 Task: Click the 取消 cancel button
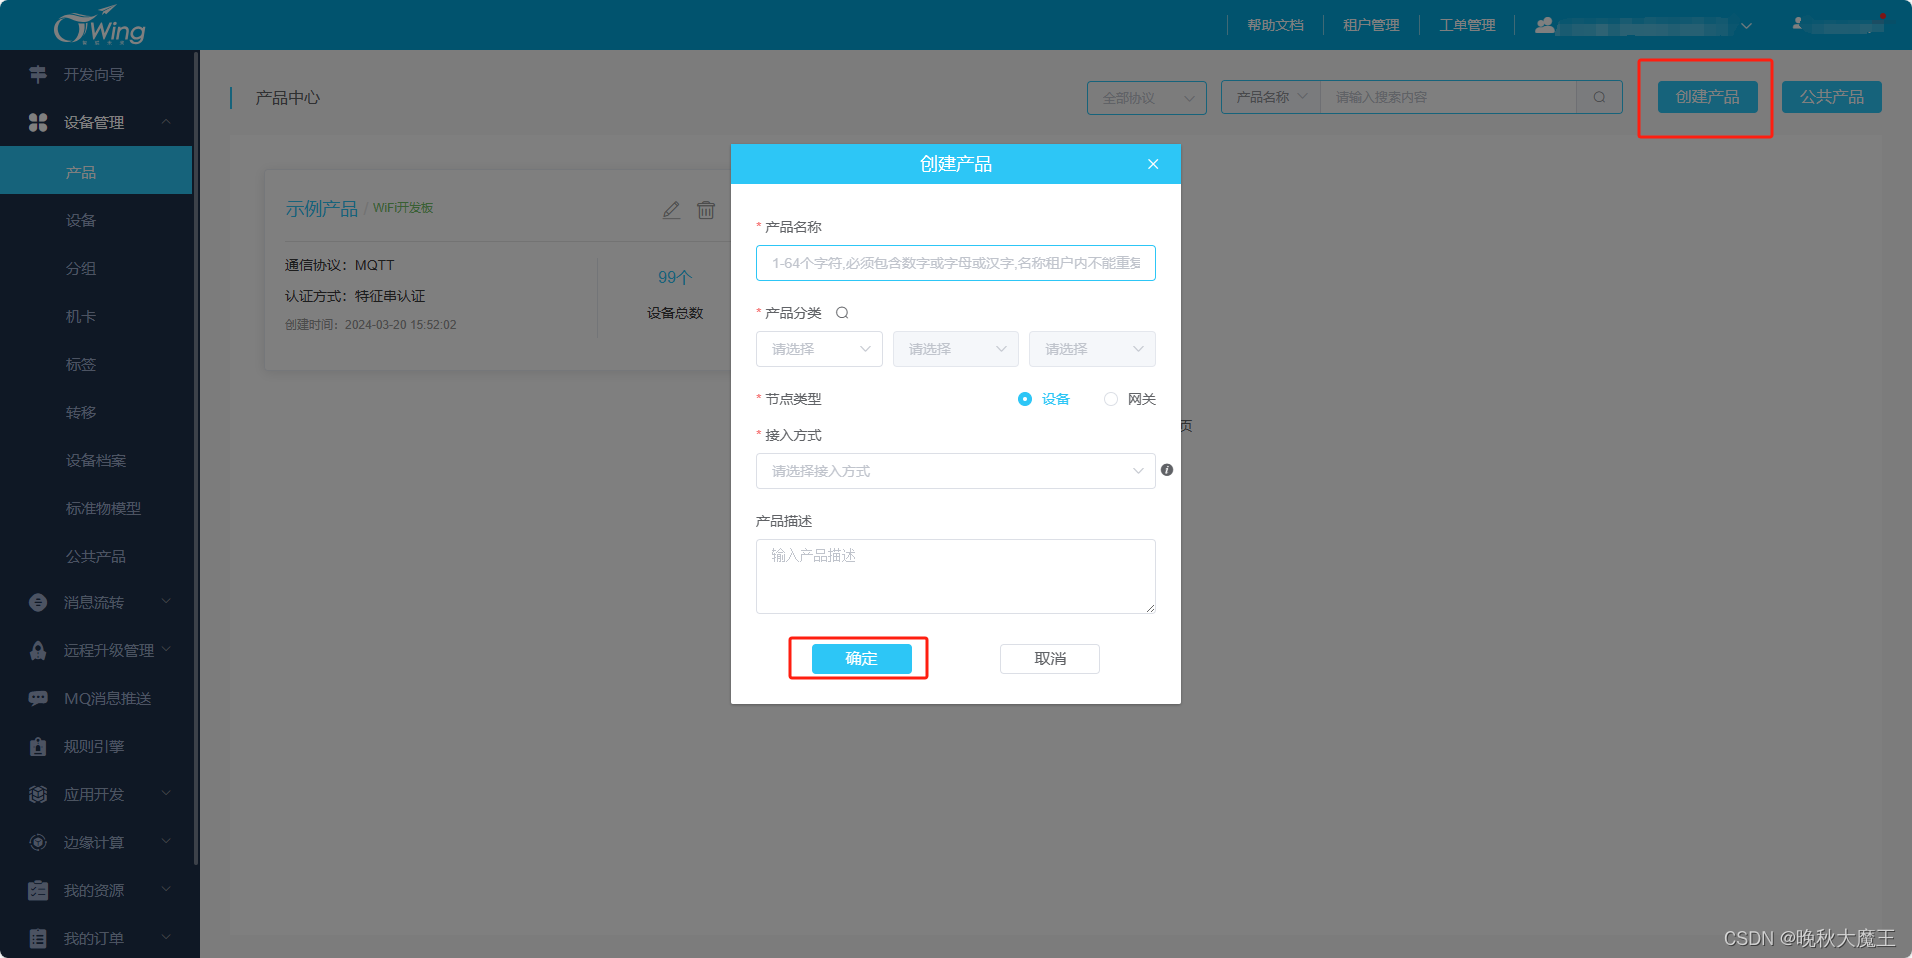coord(1050,658)
